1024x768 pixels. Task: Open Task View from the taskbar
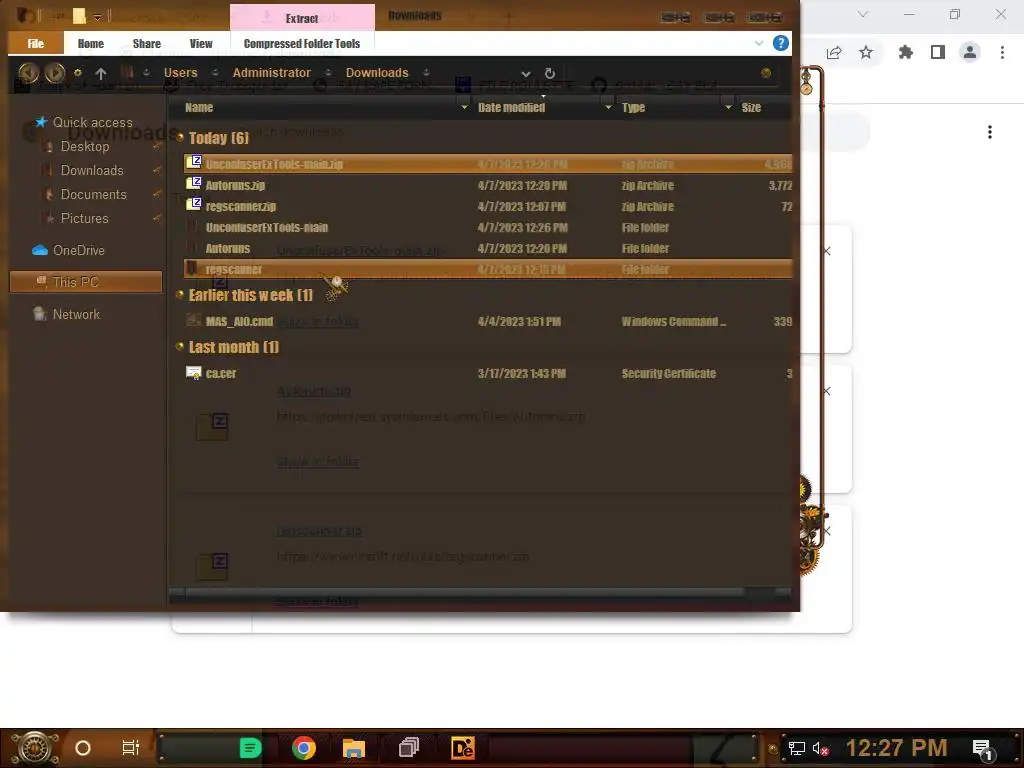[131, 748]
